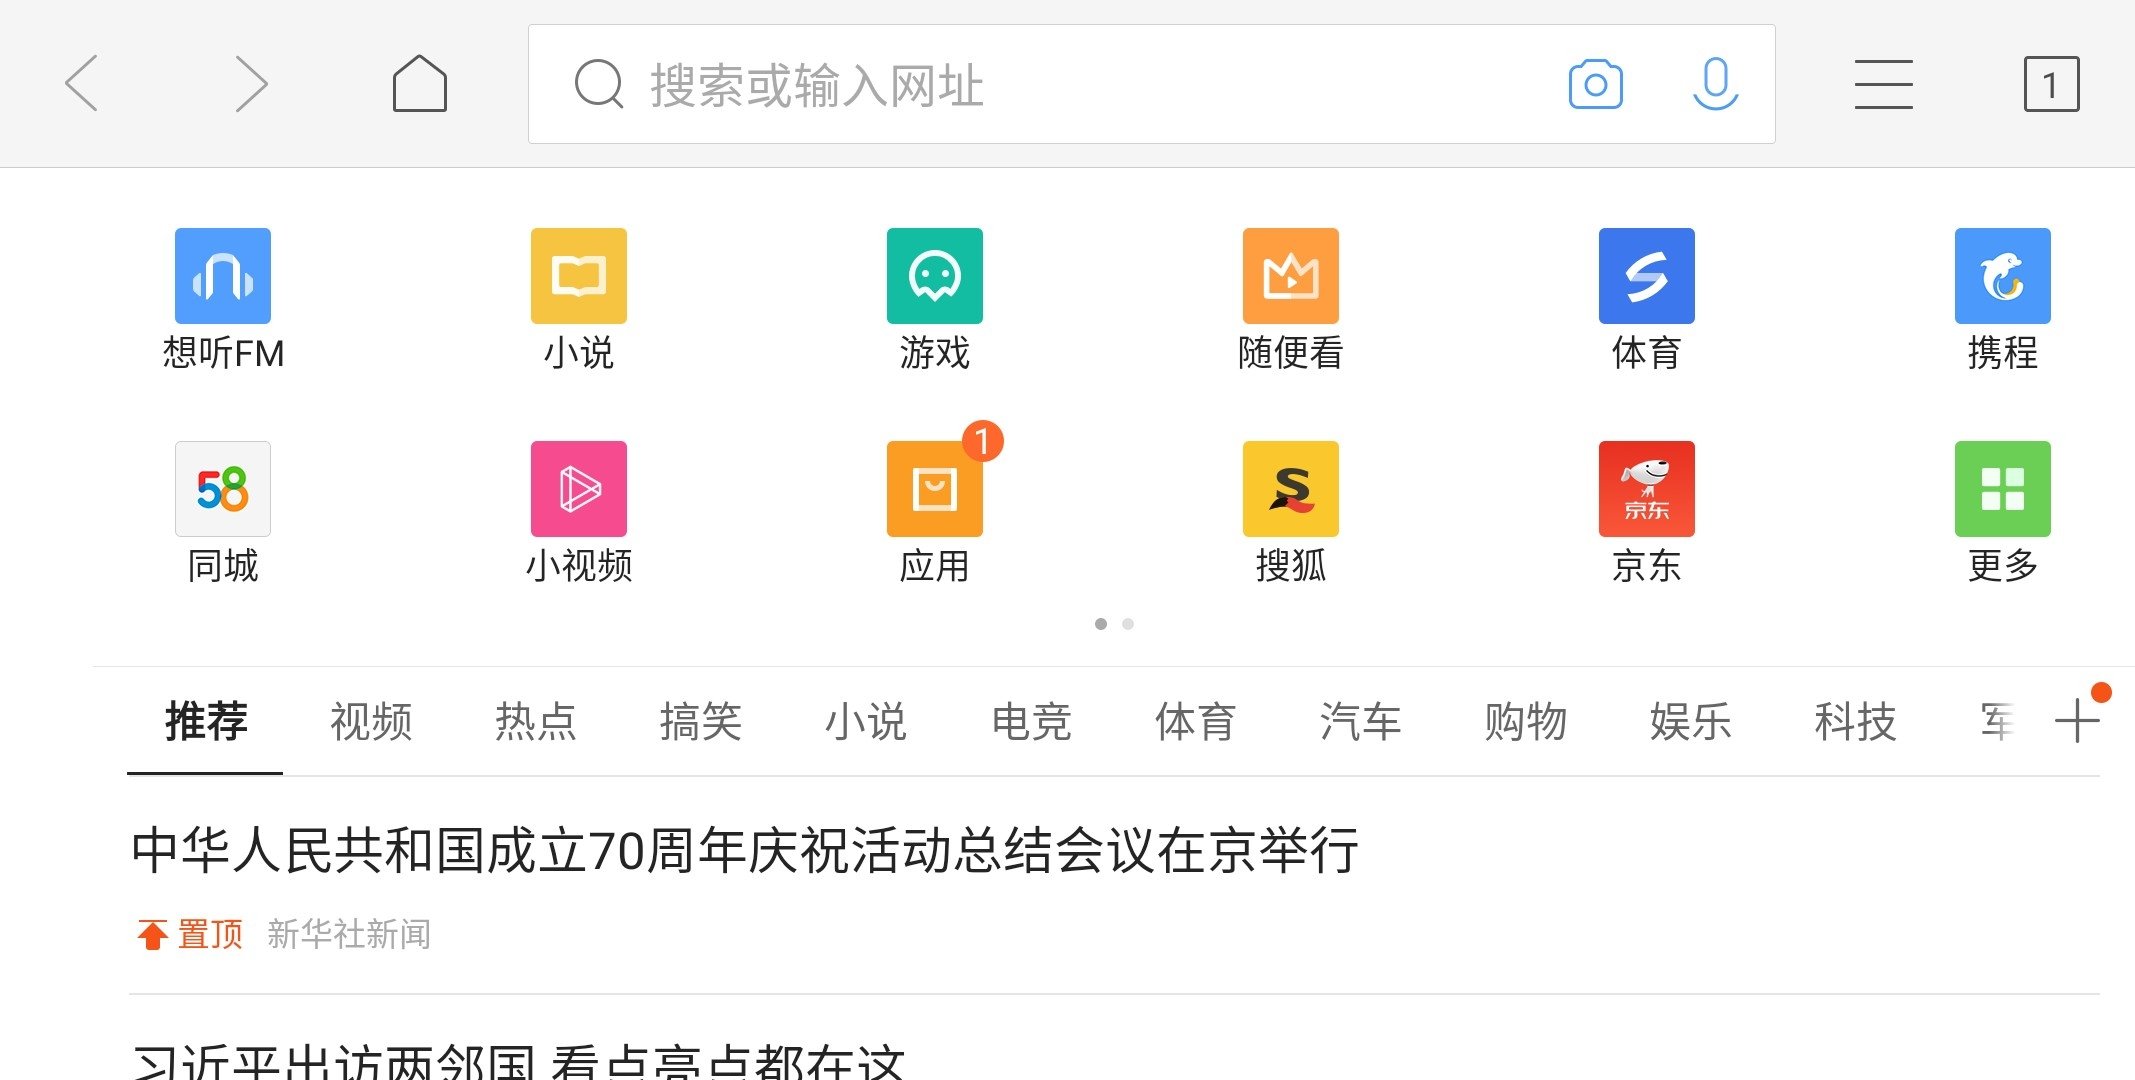This screenshot has height=1080, width=2135.
Task: Switch to second shortcut page dot
Action: pyautogui.click(x=1128, y=624)
